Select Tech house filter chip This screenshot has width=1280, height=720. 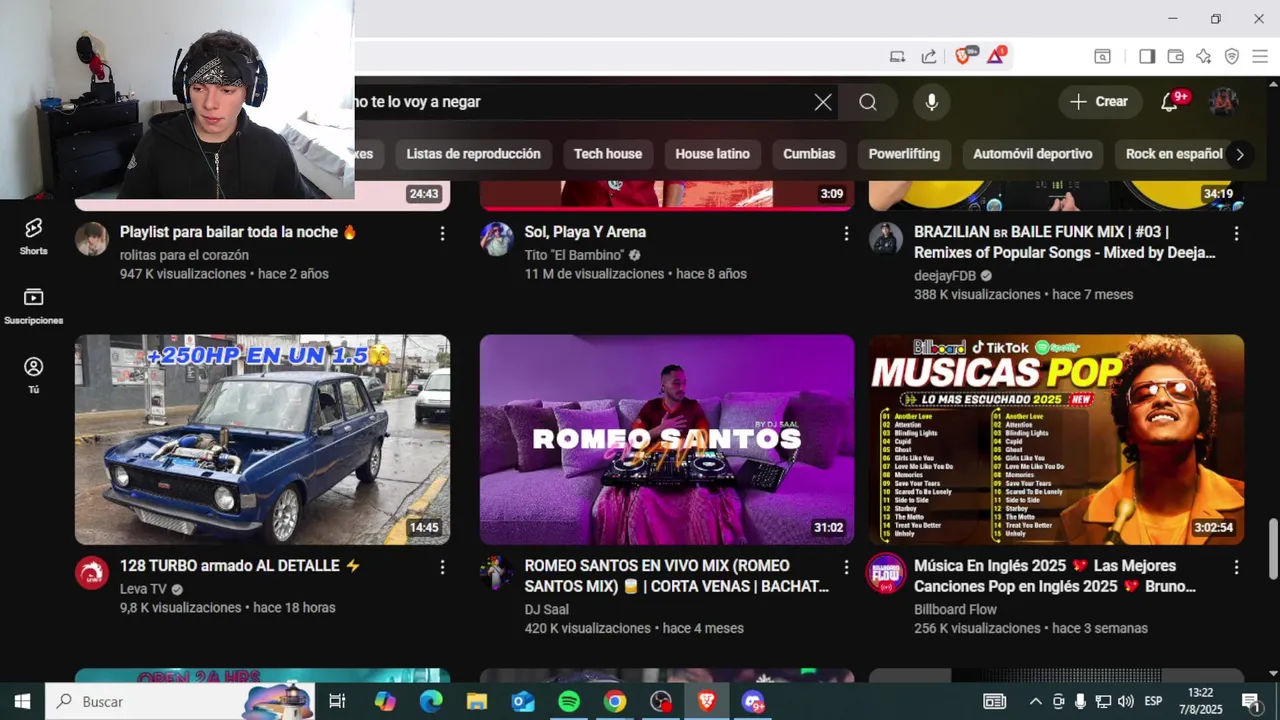click(x=608, y=154)
